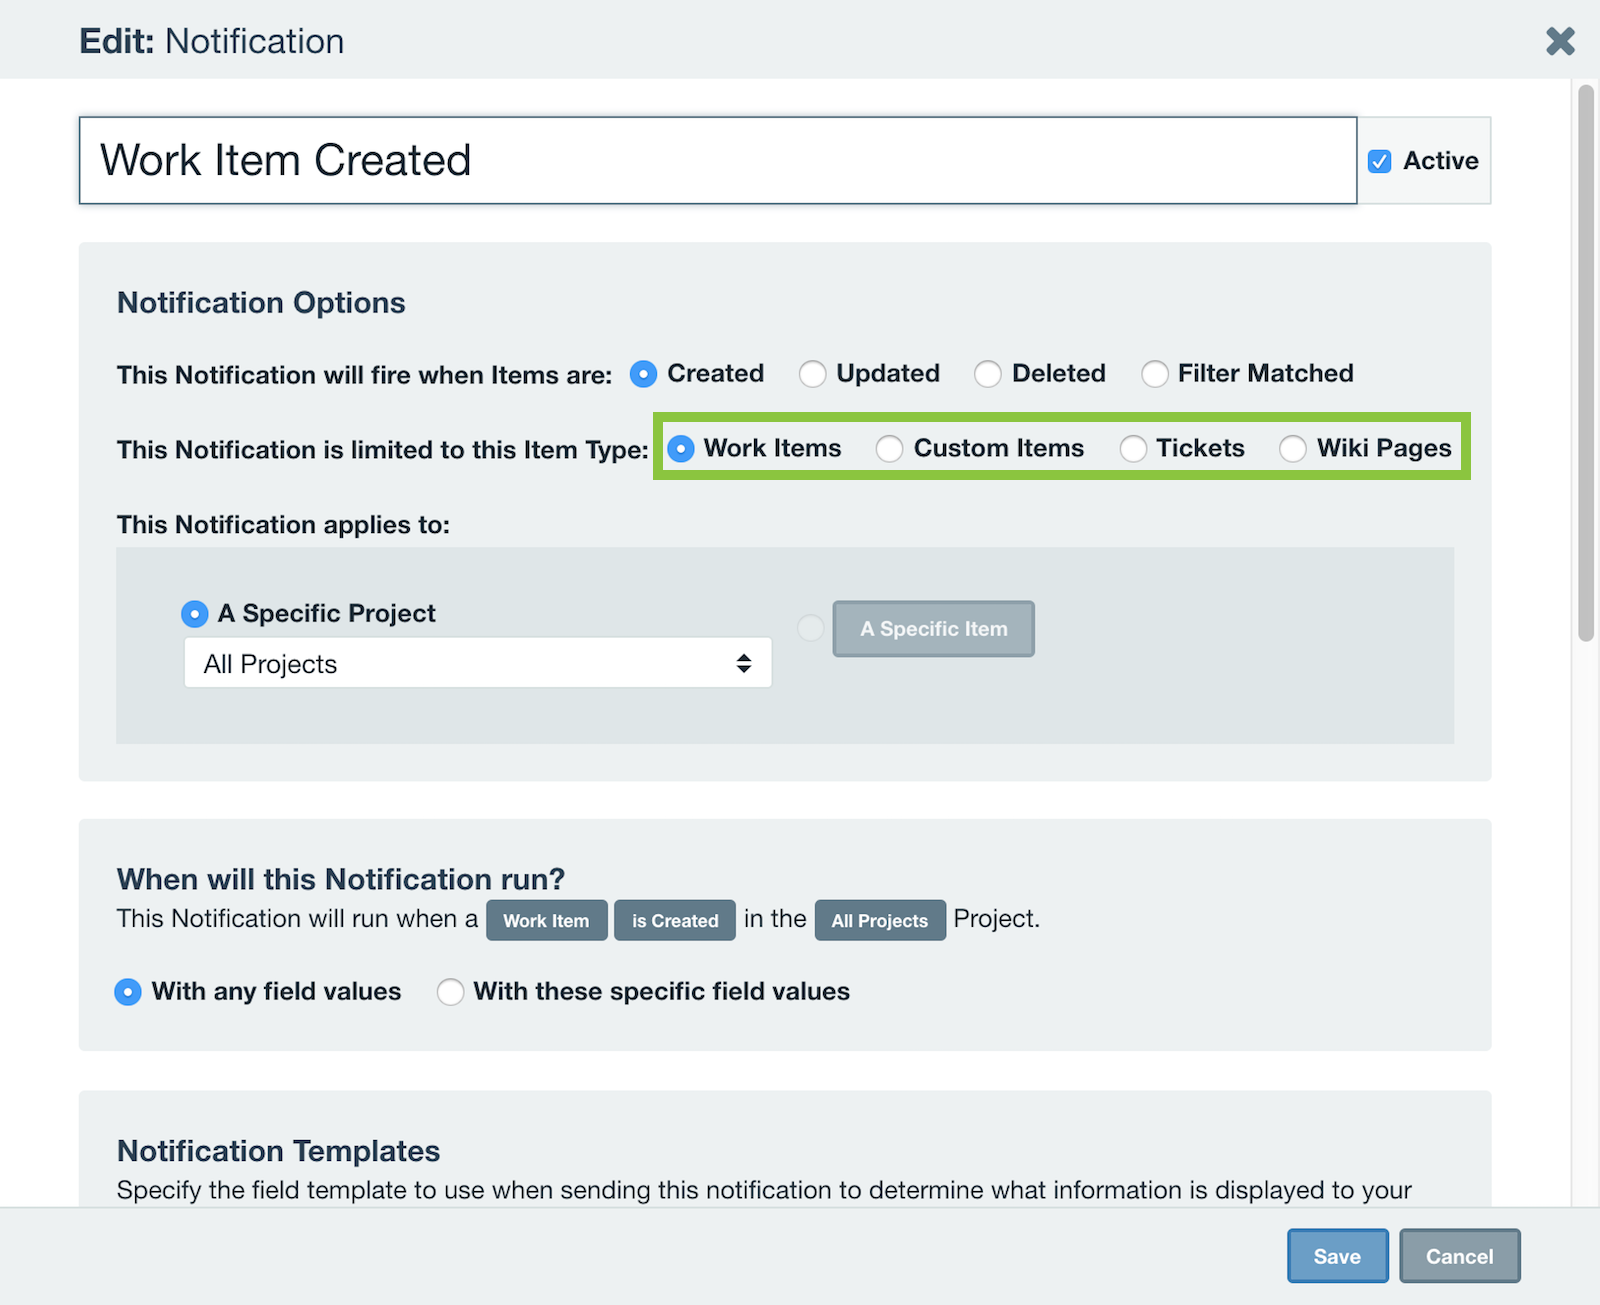This screenshot has width=1600, height=1305.
Task: Select the Updated trigger option
Action: (812, 374)
